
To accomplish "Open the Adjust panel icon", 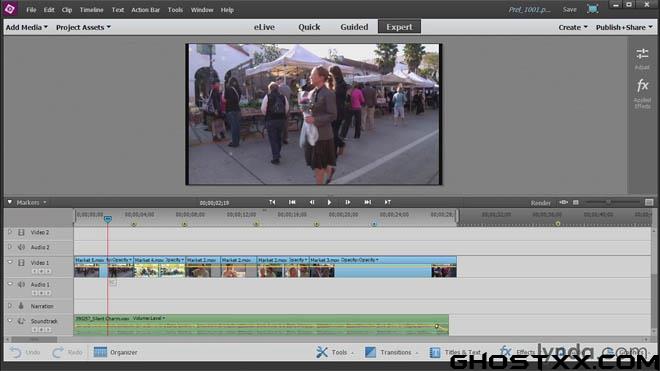I will [x=642, y=54].
